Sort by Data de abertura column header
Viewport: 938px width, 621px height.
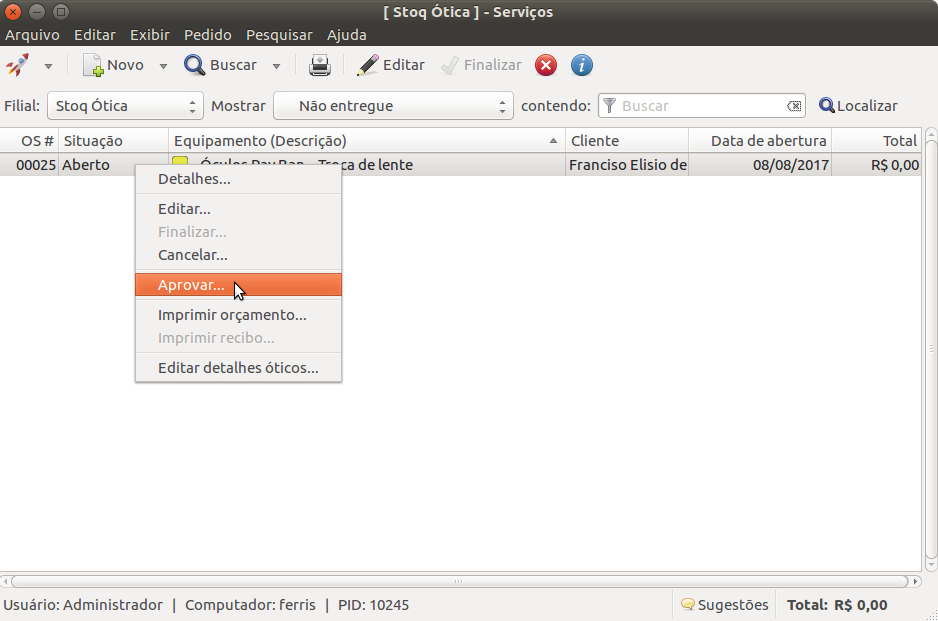tap(760, 141)
